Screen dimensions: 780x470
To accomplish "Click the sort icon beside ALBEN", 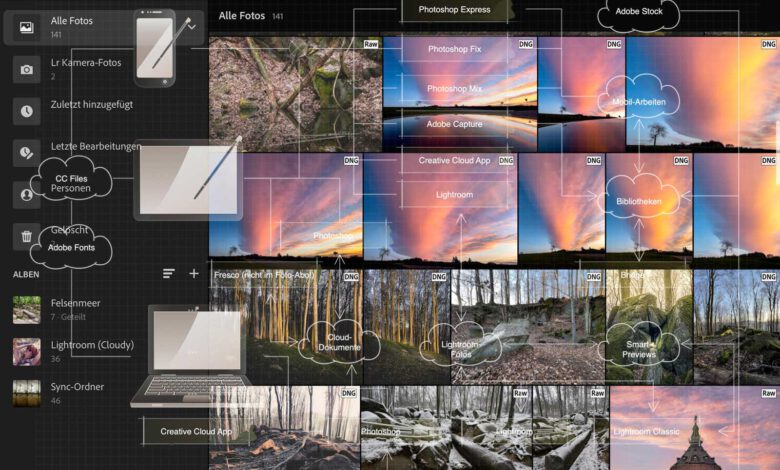I will click(x=169, y=274).
